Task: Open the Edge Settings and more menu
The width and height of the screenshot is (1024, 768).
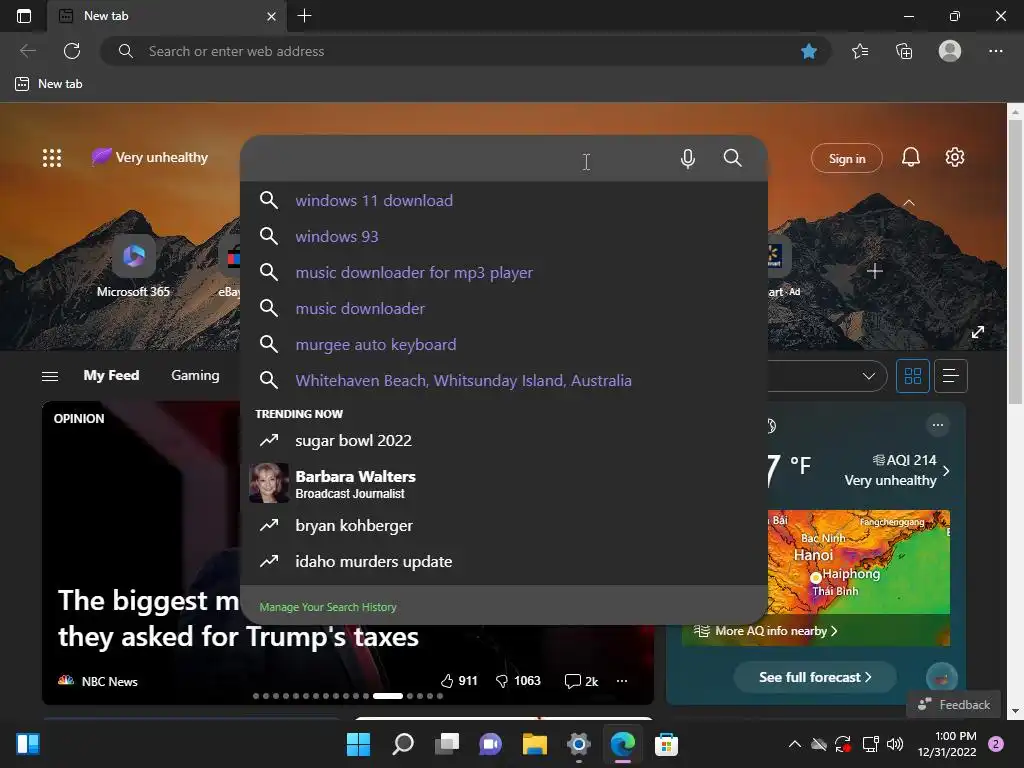Action: [x=995, y=51]
